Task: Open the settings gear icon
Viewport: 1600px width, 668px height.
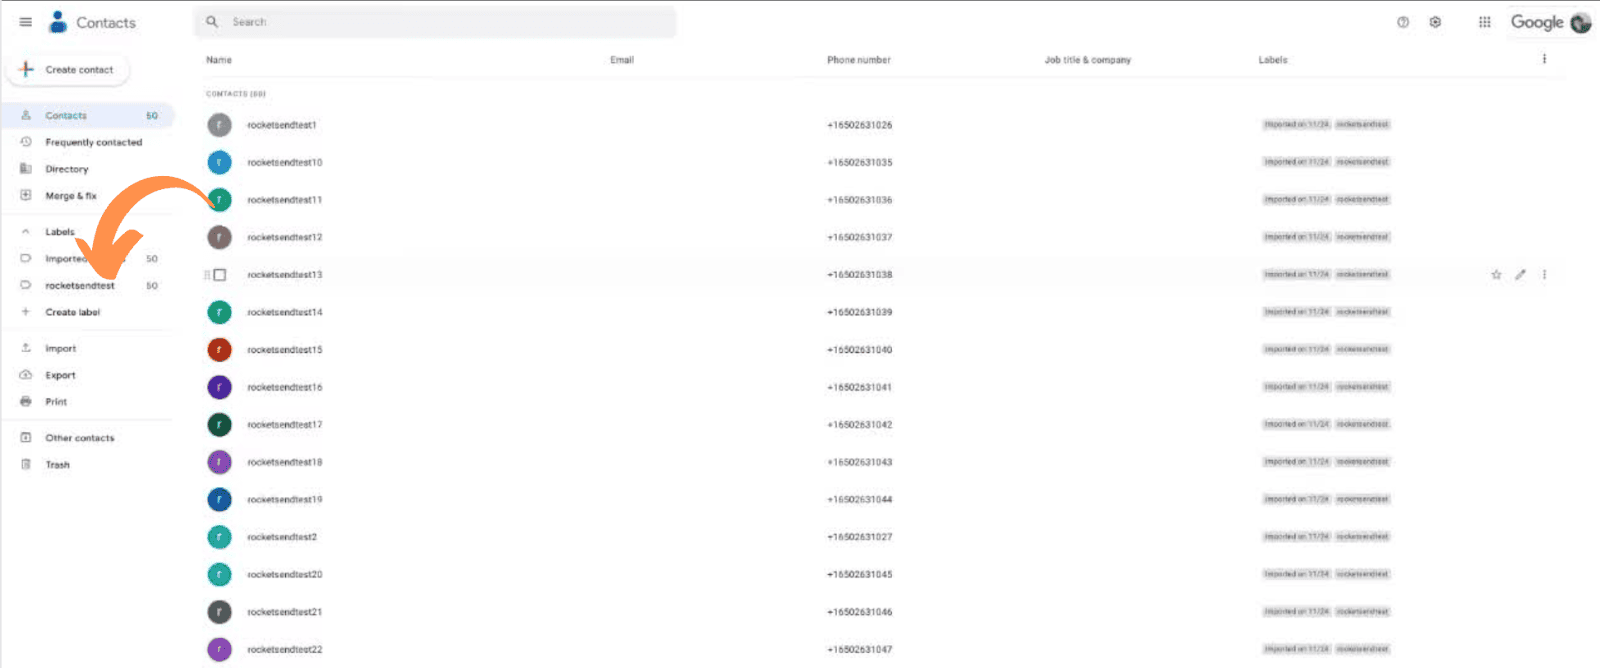Action: tap(1435, 22)
